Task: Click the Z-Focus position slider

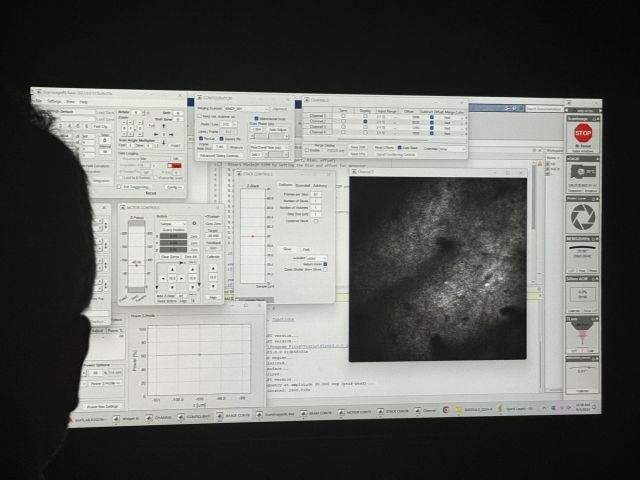Action: [x=137, y=263]
